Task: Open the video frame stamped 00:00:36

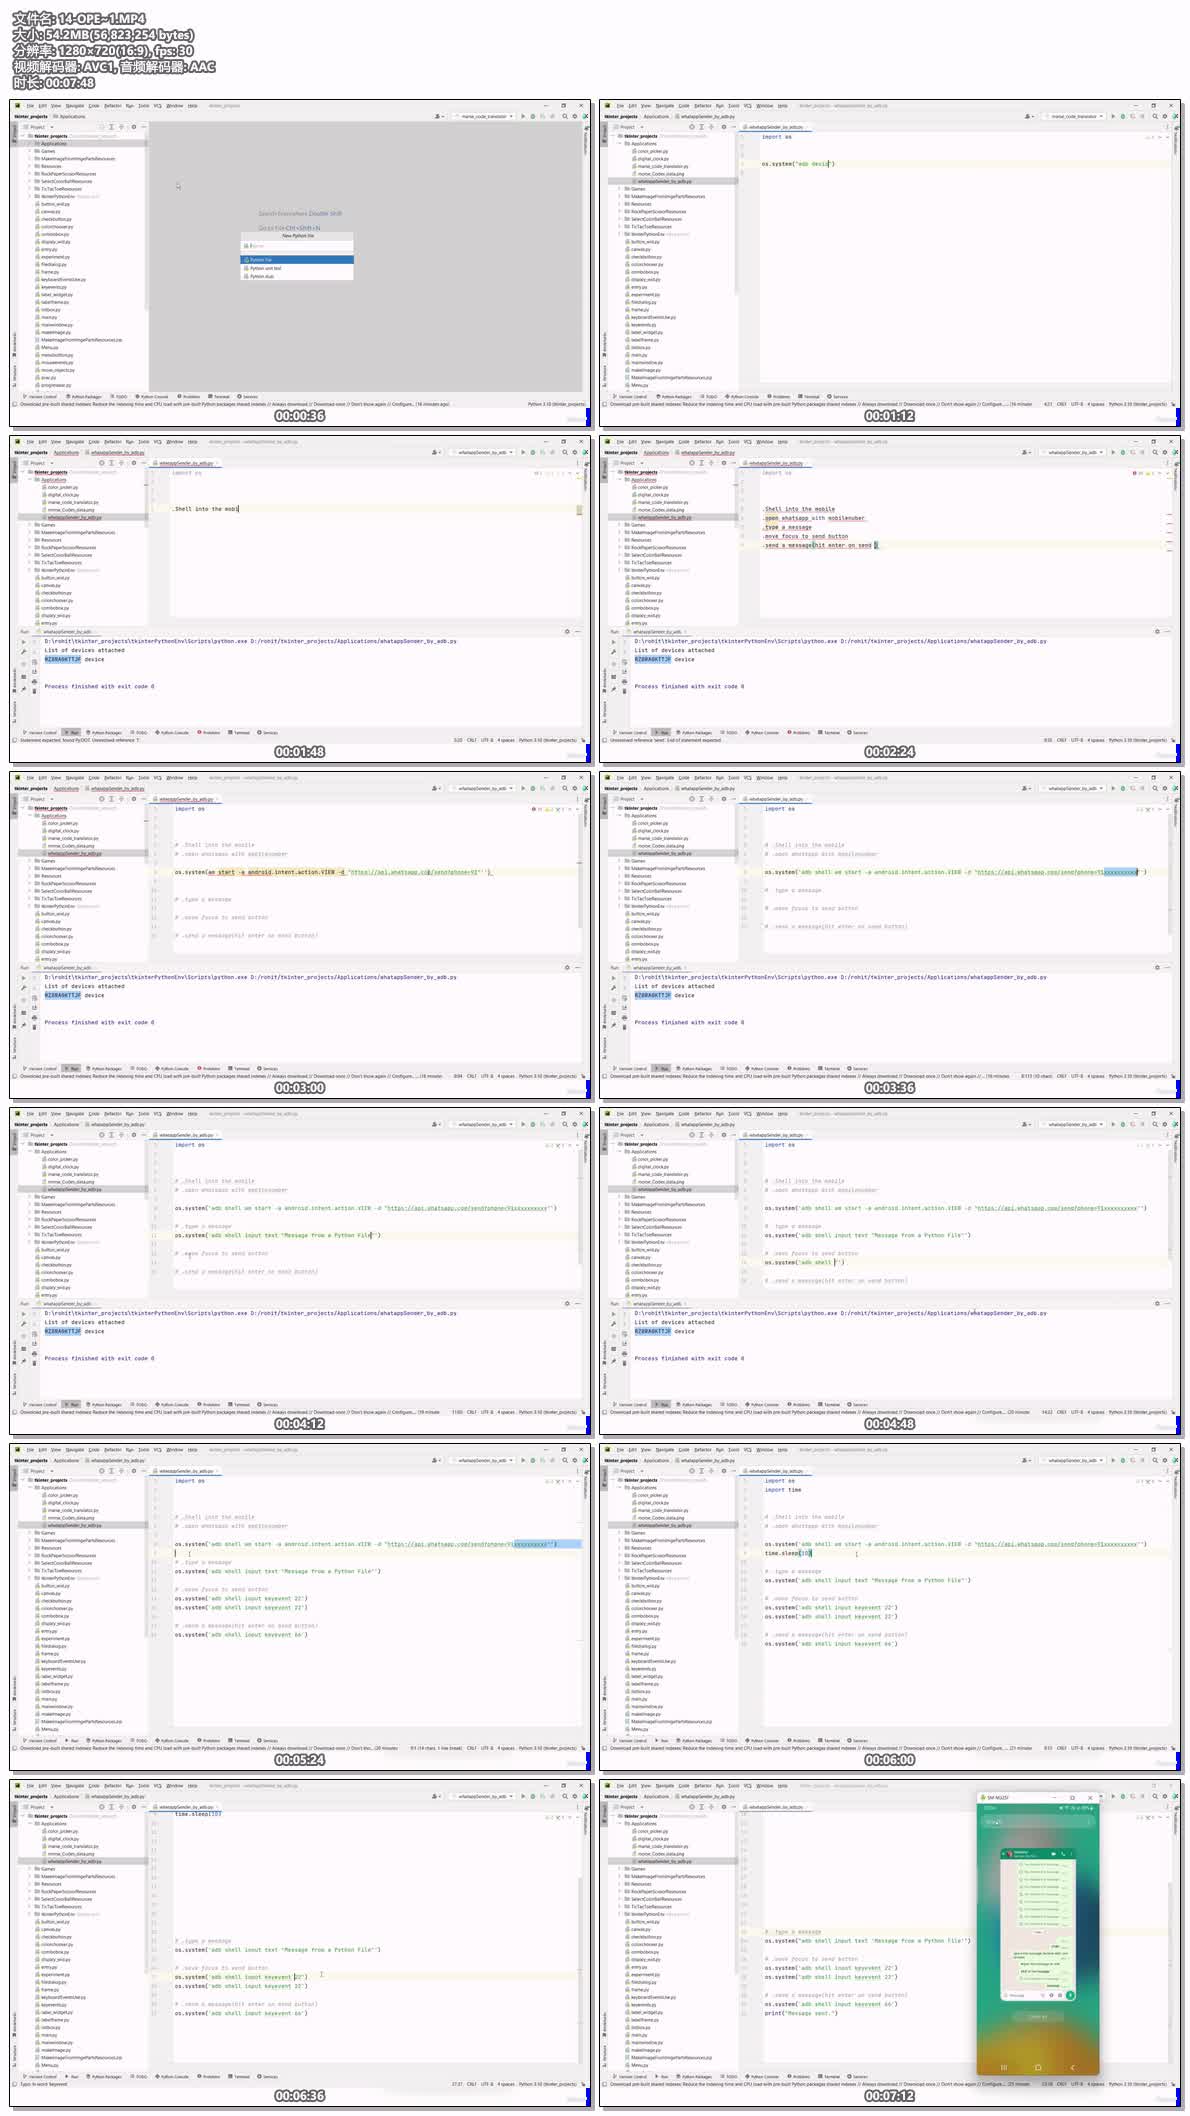Action: [300, 264]
